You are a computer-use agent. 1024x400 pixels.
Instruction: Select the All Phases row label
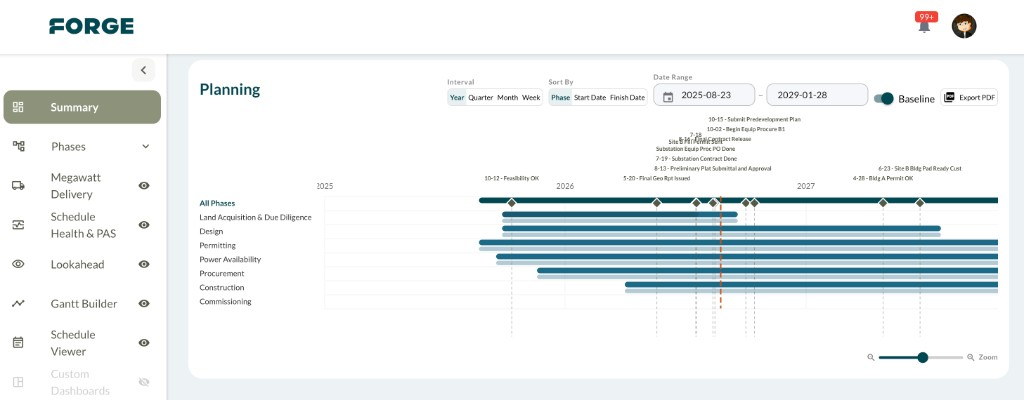coord(217,203)
